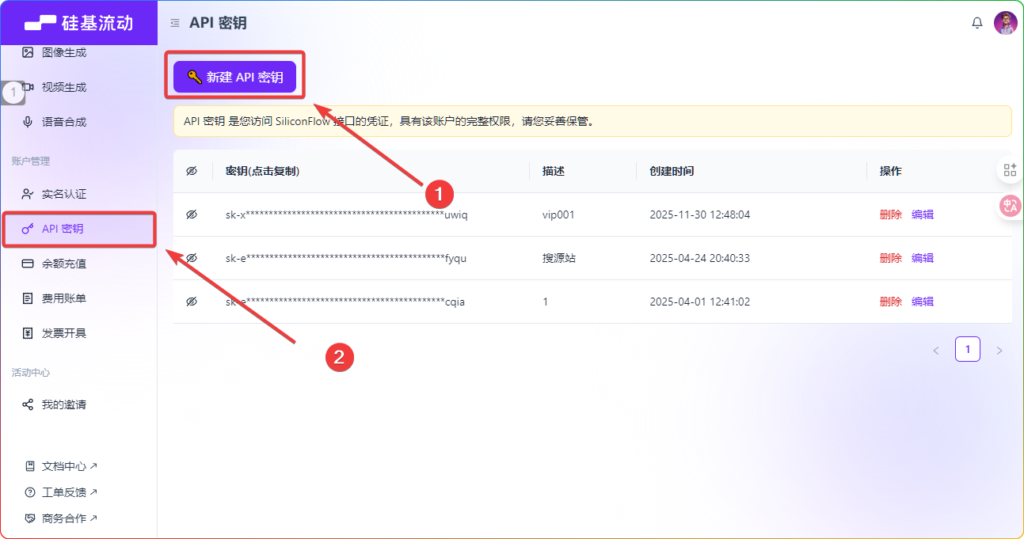
Task: Click the grid apps floating icon
Action: coord(1010,171)
